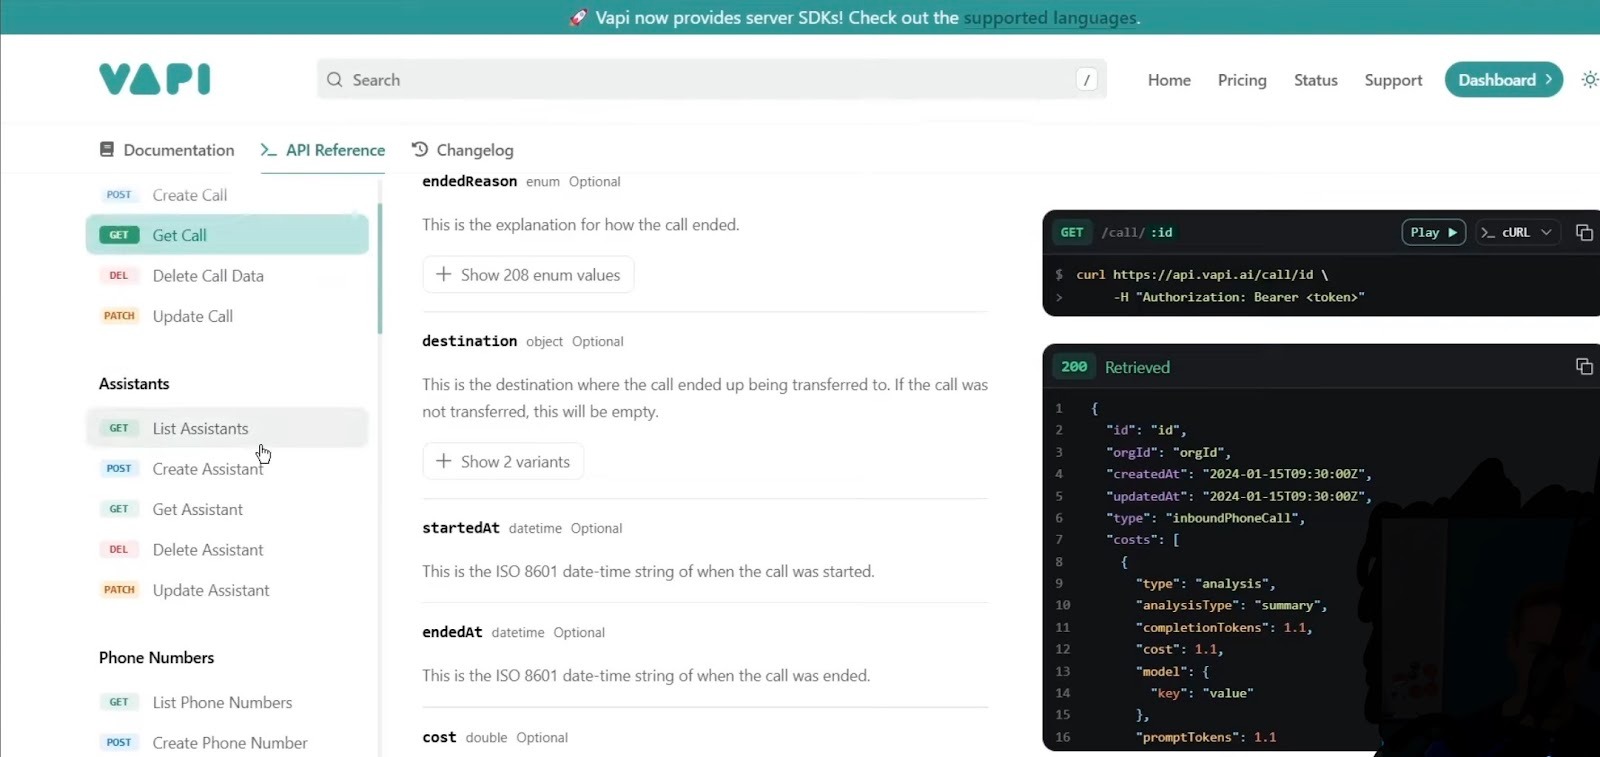Image resolution: width=1600 pixels, height=757 pixels.
Task: Expand Show 2 variants
Action: coord(503,462)
